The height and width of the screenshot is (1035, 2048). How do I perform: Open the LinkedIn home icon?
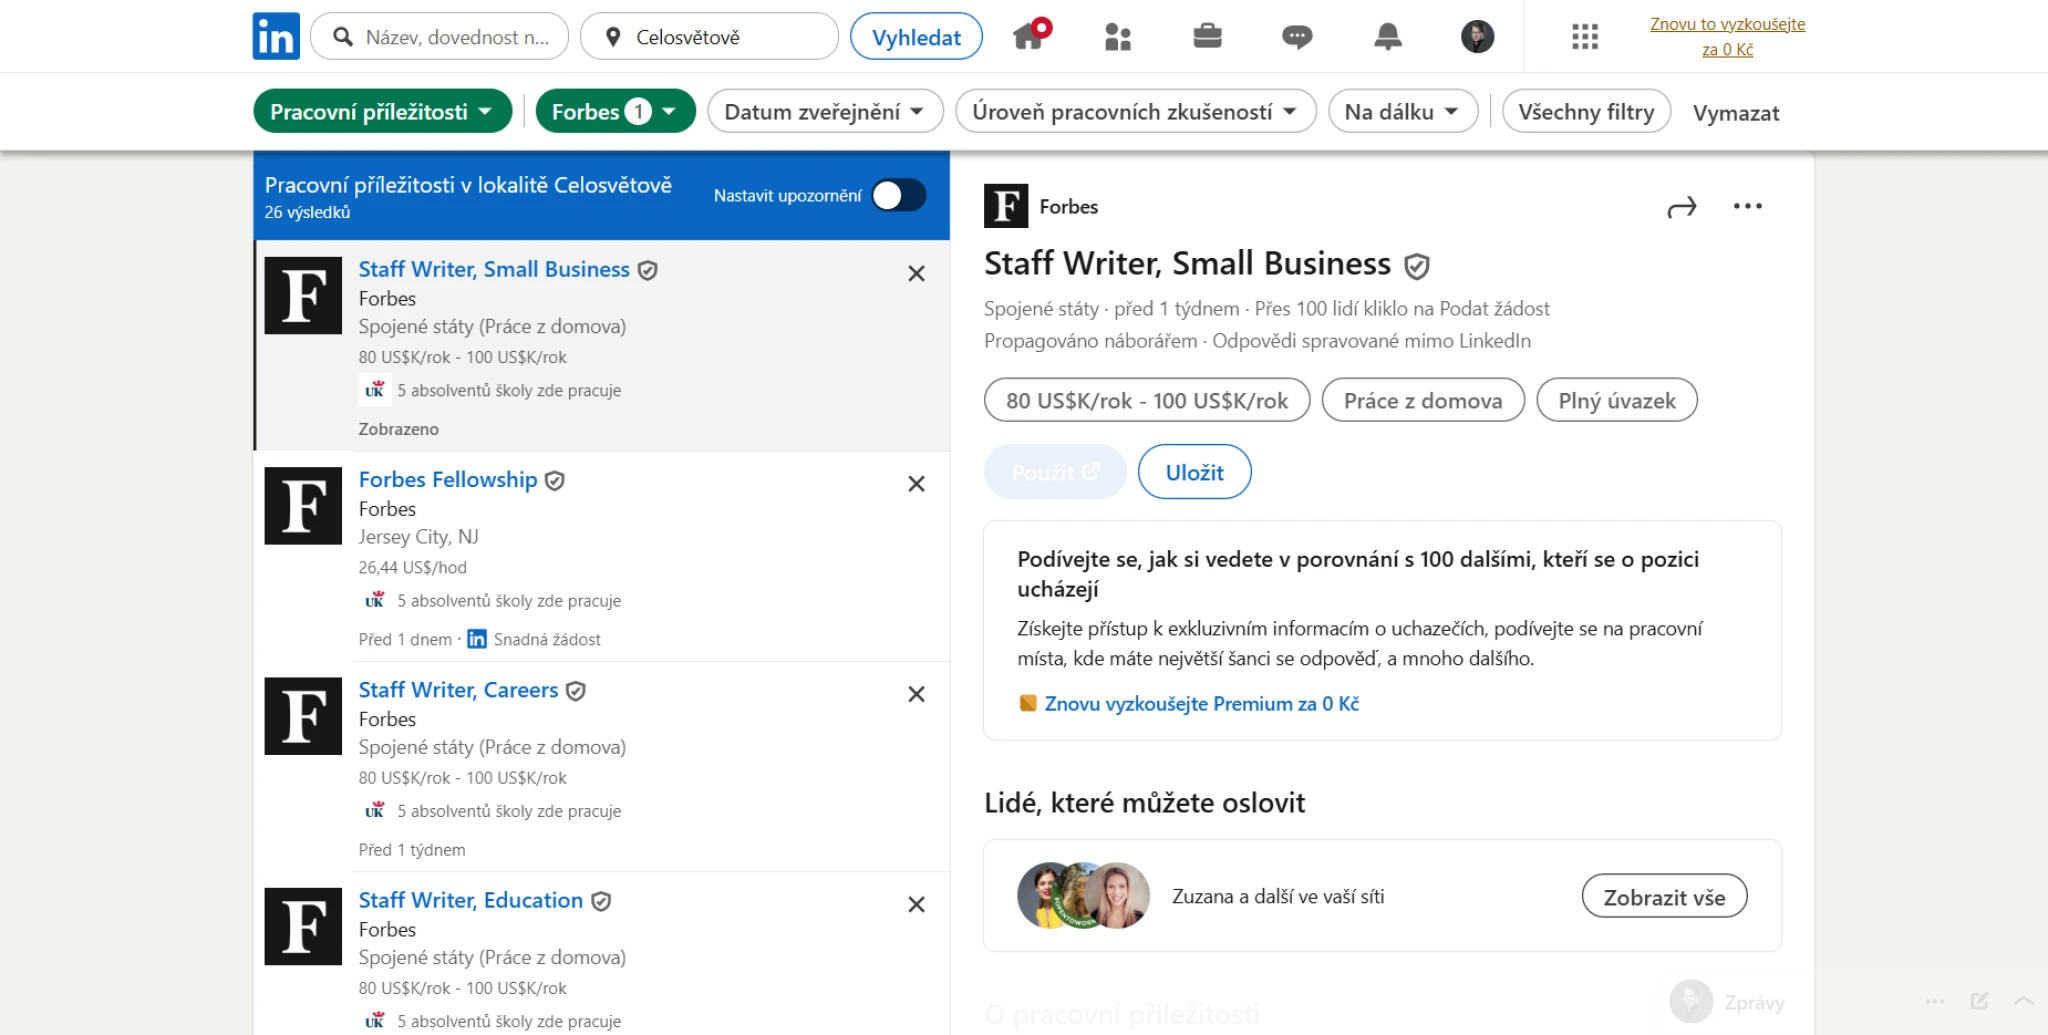(x=1029, y=37)
